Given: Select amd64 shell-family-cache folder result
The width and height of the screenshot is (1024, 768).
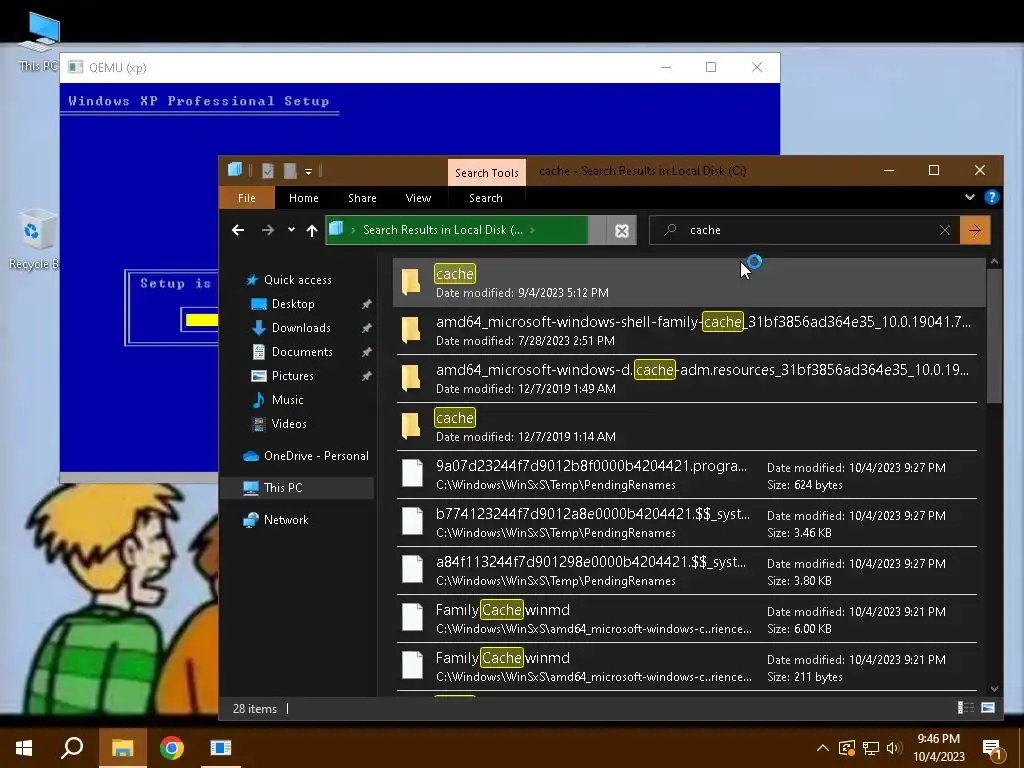Looking at the screenshot, I should coord(687,330).
